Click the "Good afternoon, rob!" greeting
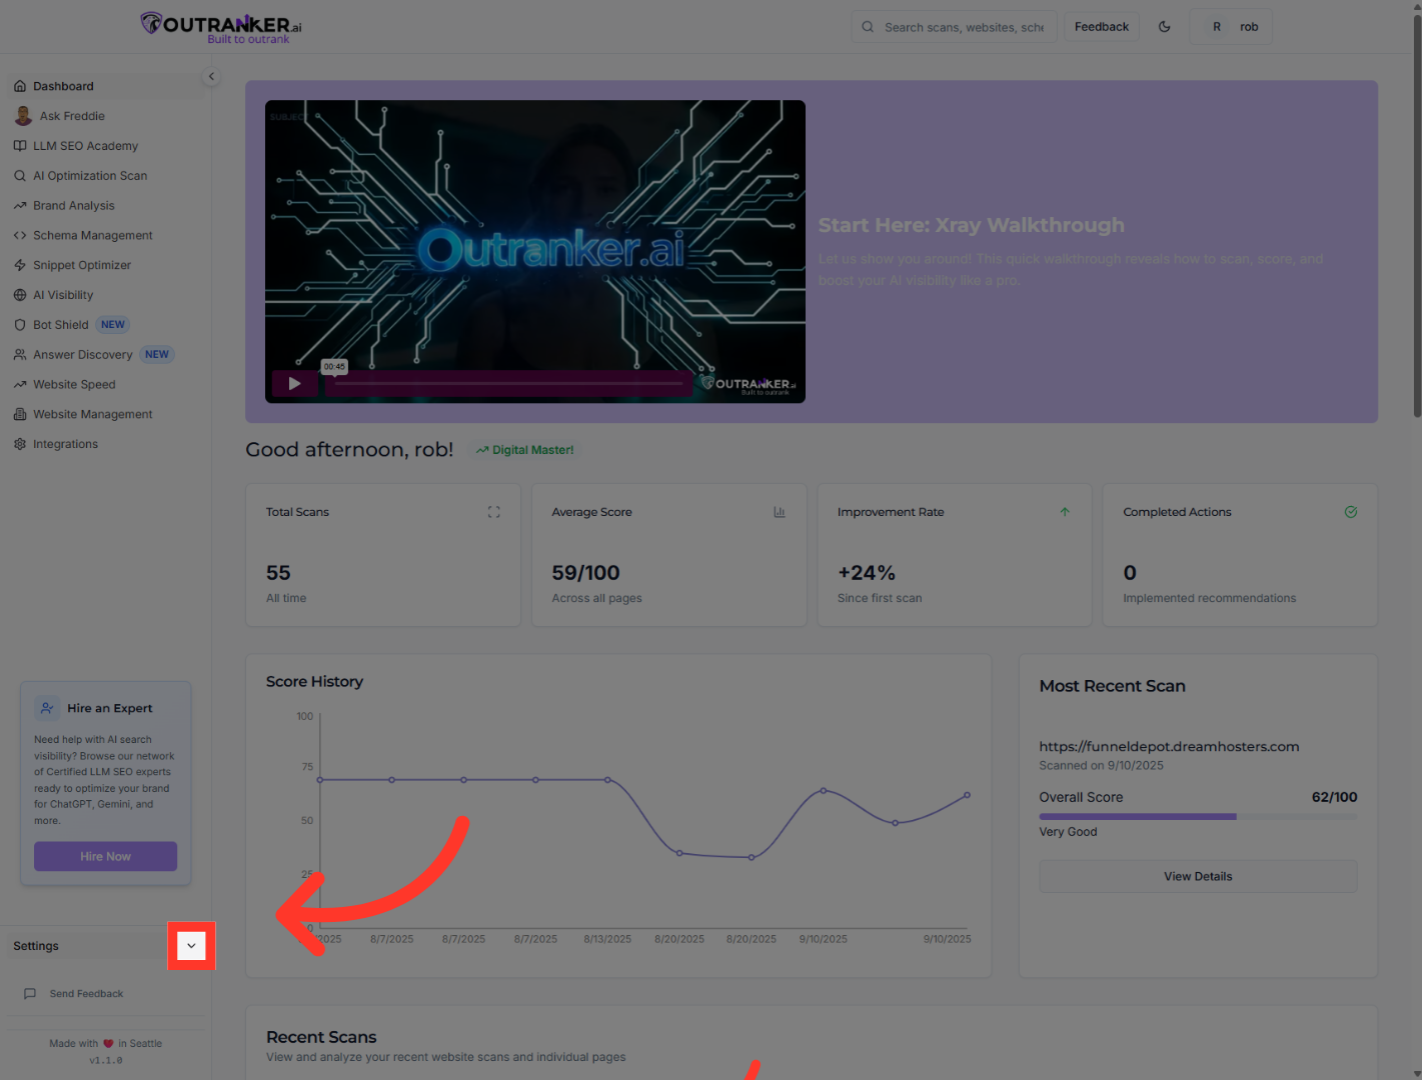The width and height of the screenshot is (1422, 1080). 349,450
